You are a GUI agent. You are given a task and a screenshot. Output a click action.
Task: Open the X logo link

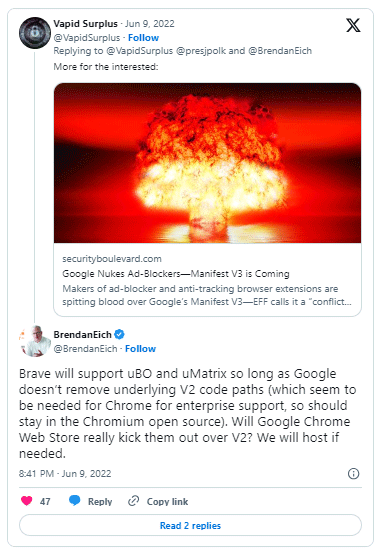pos(353,25)
